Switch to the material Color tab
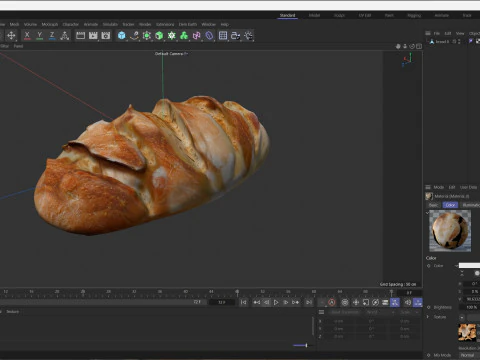480x360 pixels. point(450,205)
